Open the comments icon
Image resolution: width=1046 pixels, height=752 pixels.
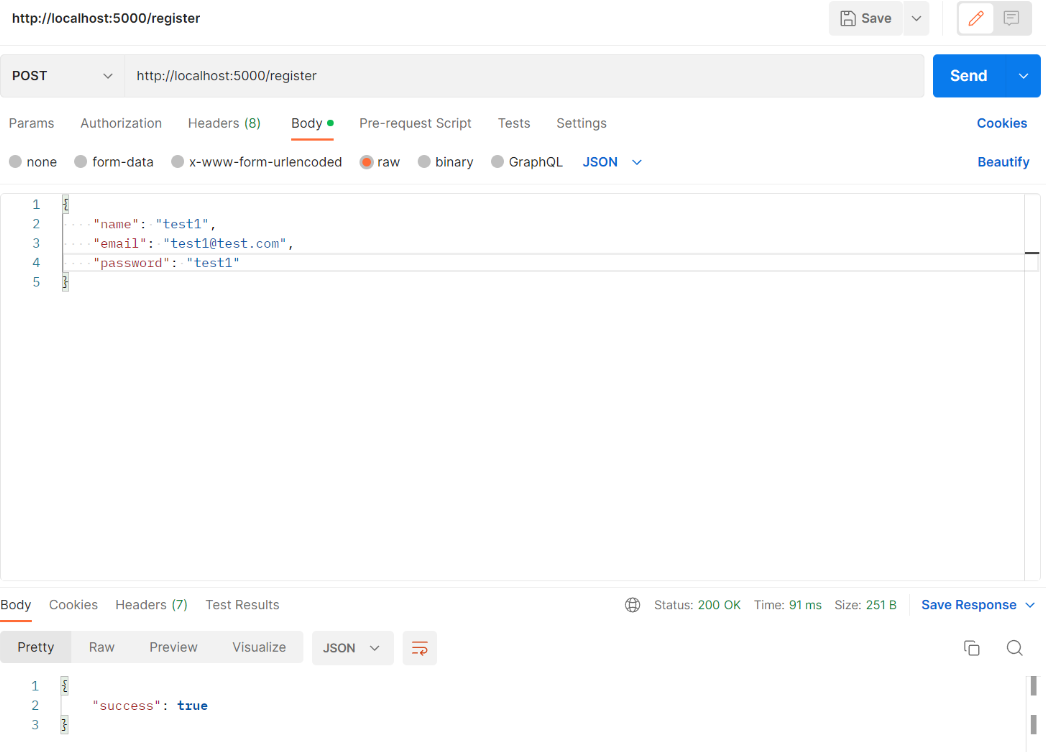click(x=1011, y=19)
